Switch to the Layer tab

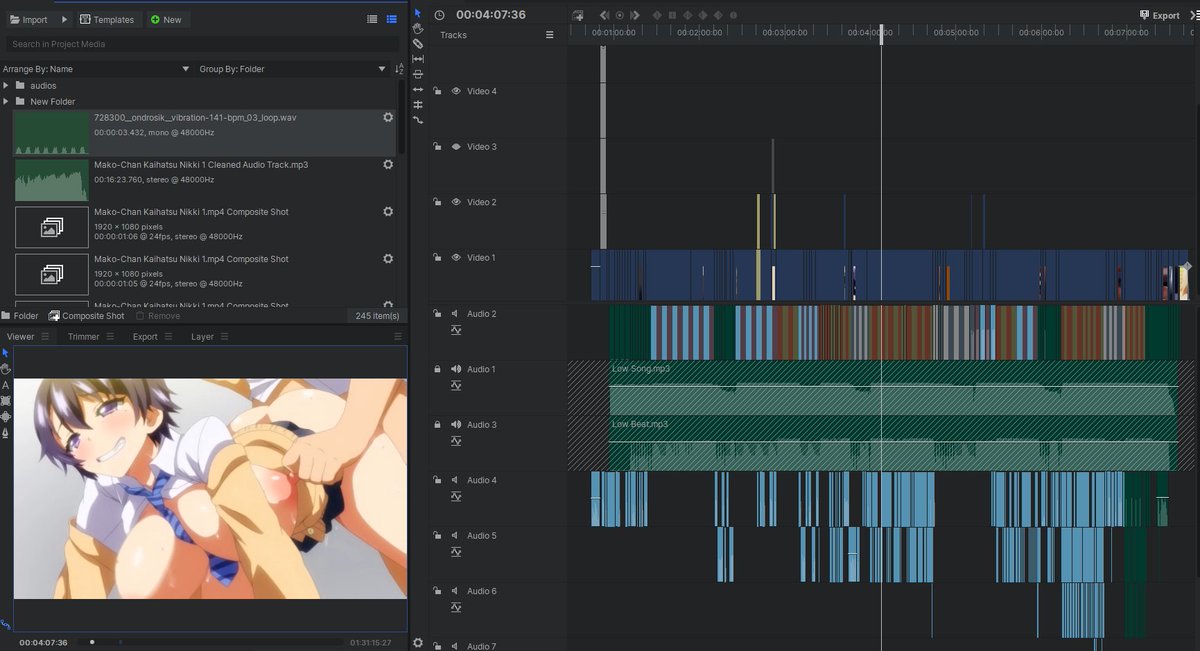coord(203,337)
